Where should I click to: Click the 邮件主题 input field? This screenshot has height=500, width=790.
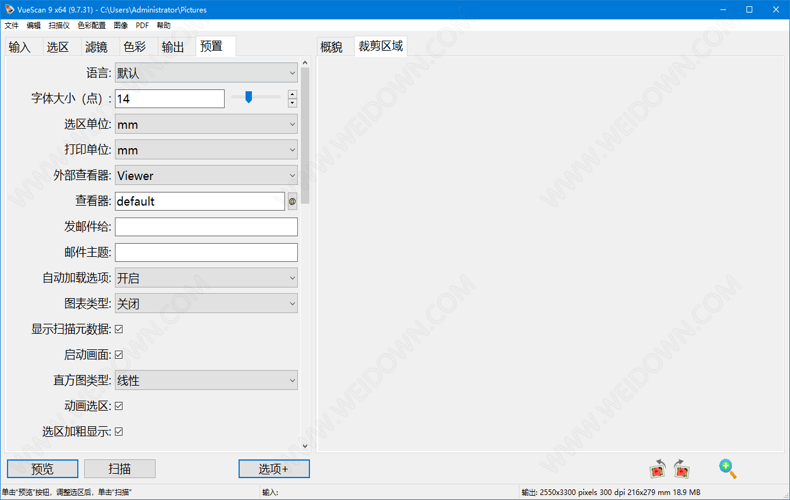pos(206,253)
